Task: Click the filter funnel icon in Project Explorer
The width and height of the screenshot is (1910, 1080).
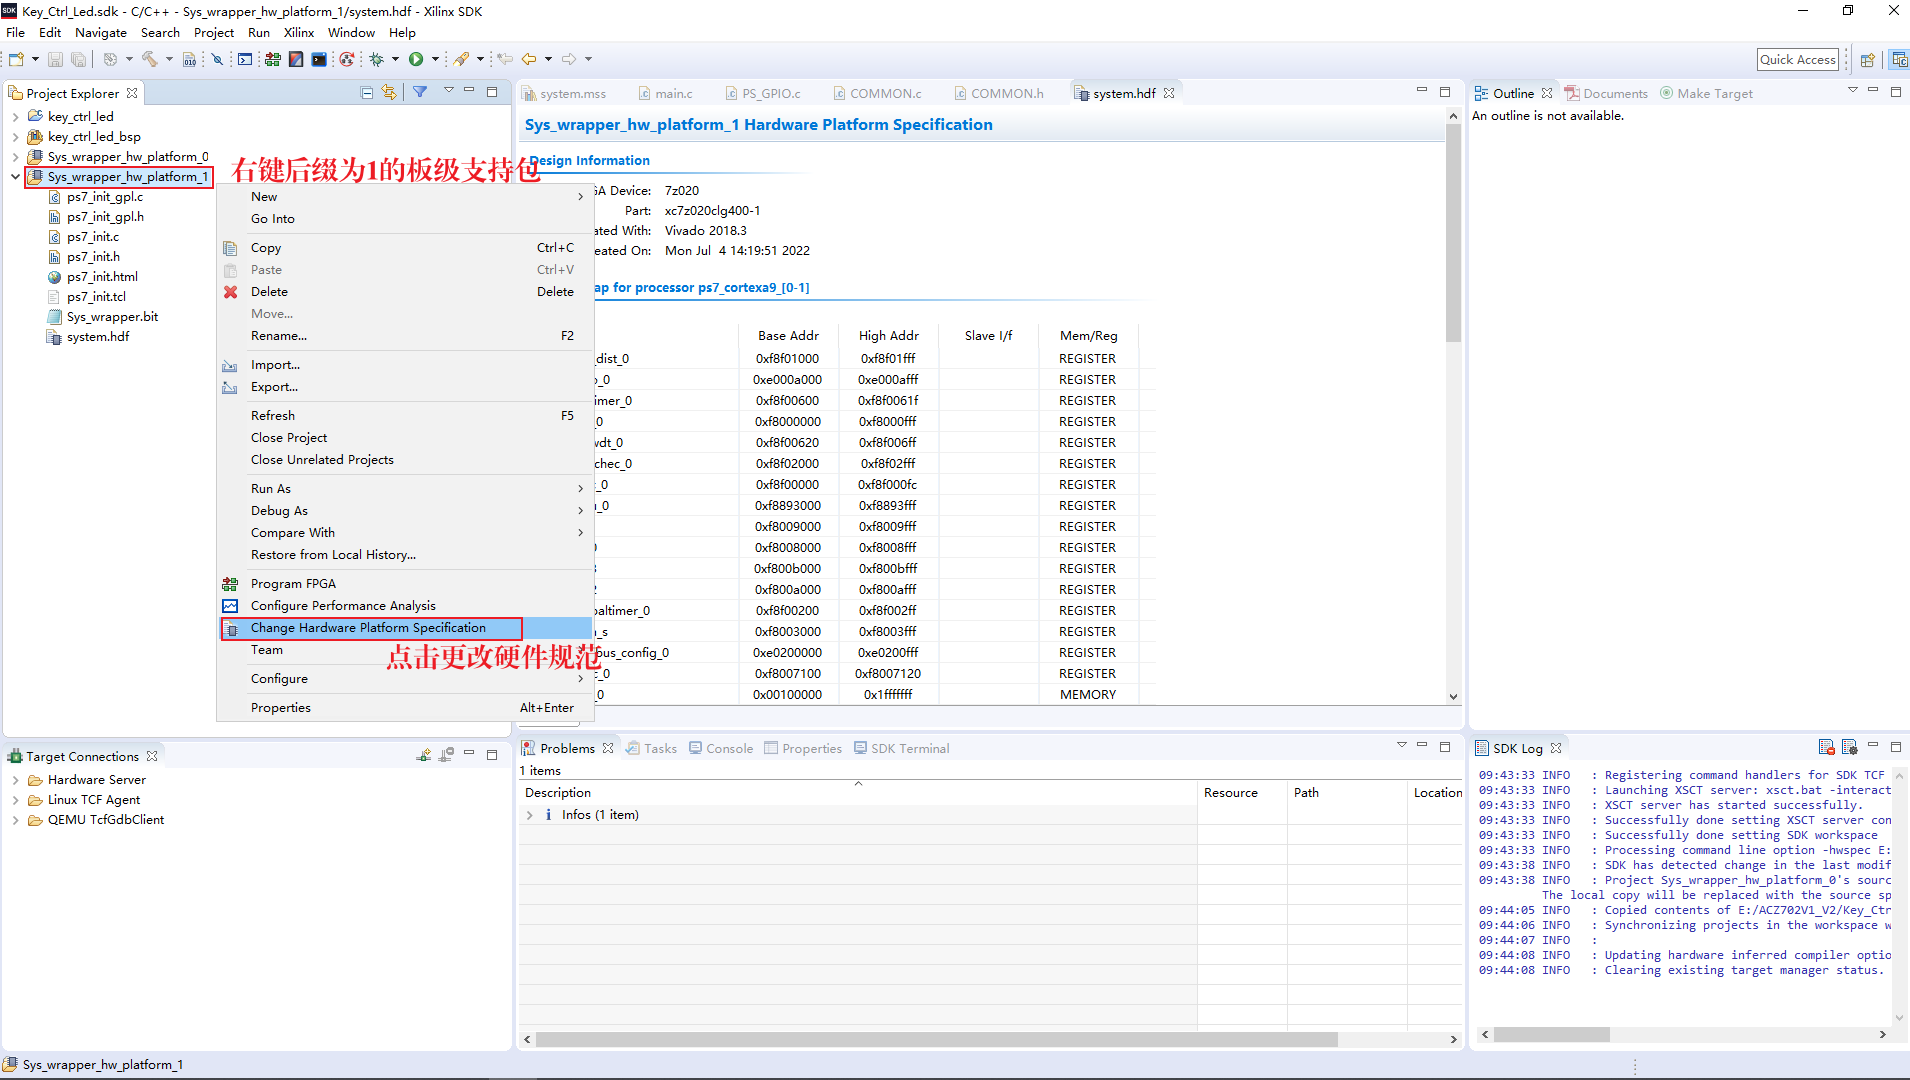Action: coord(420,92)
